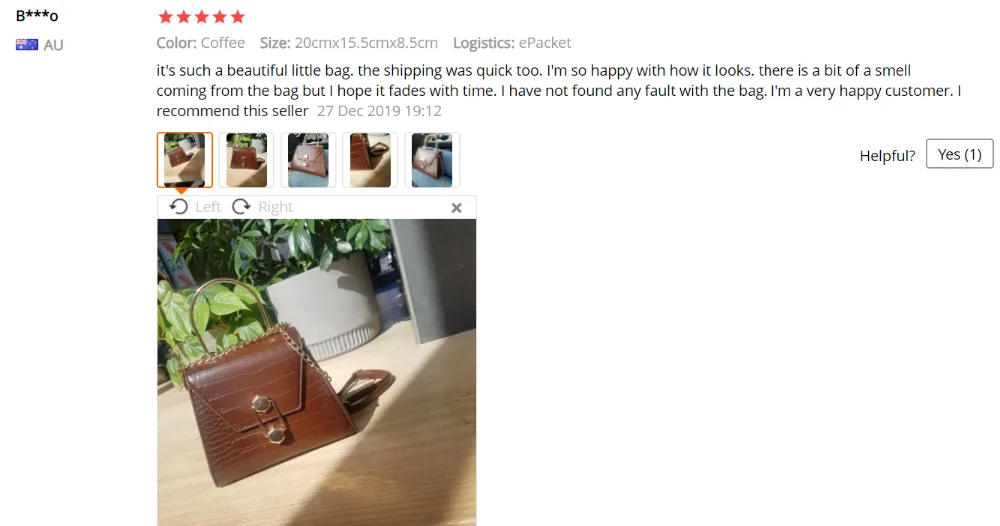Select the first review photo thumbnail
This screenshot has height=526, width=1000.
(184, 159)
